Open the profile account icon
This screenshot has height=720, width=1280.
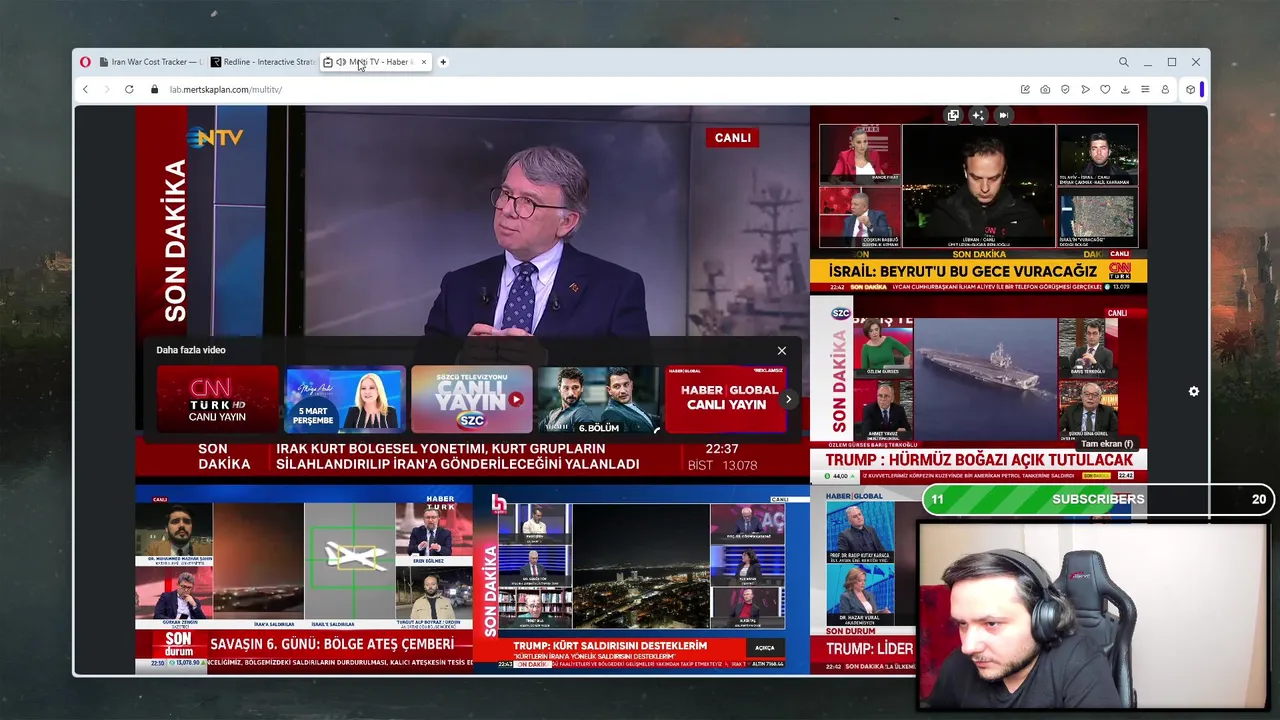click(x=1165, y=89)
